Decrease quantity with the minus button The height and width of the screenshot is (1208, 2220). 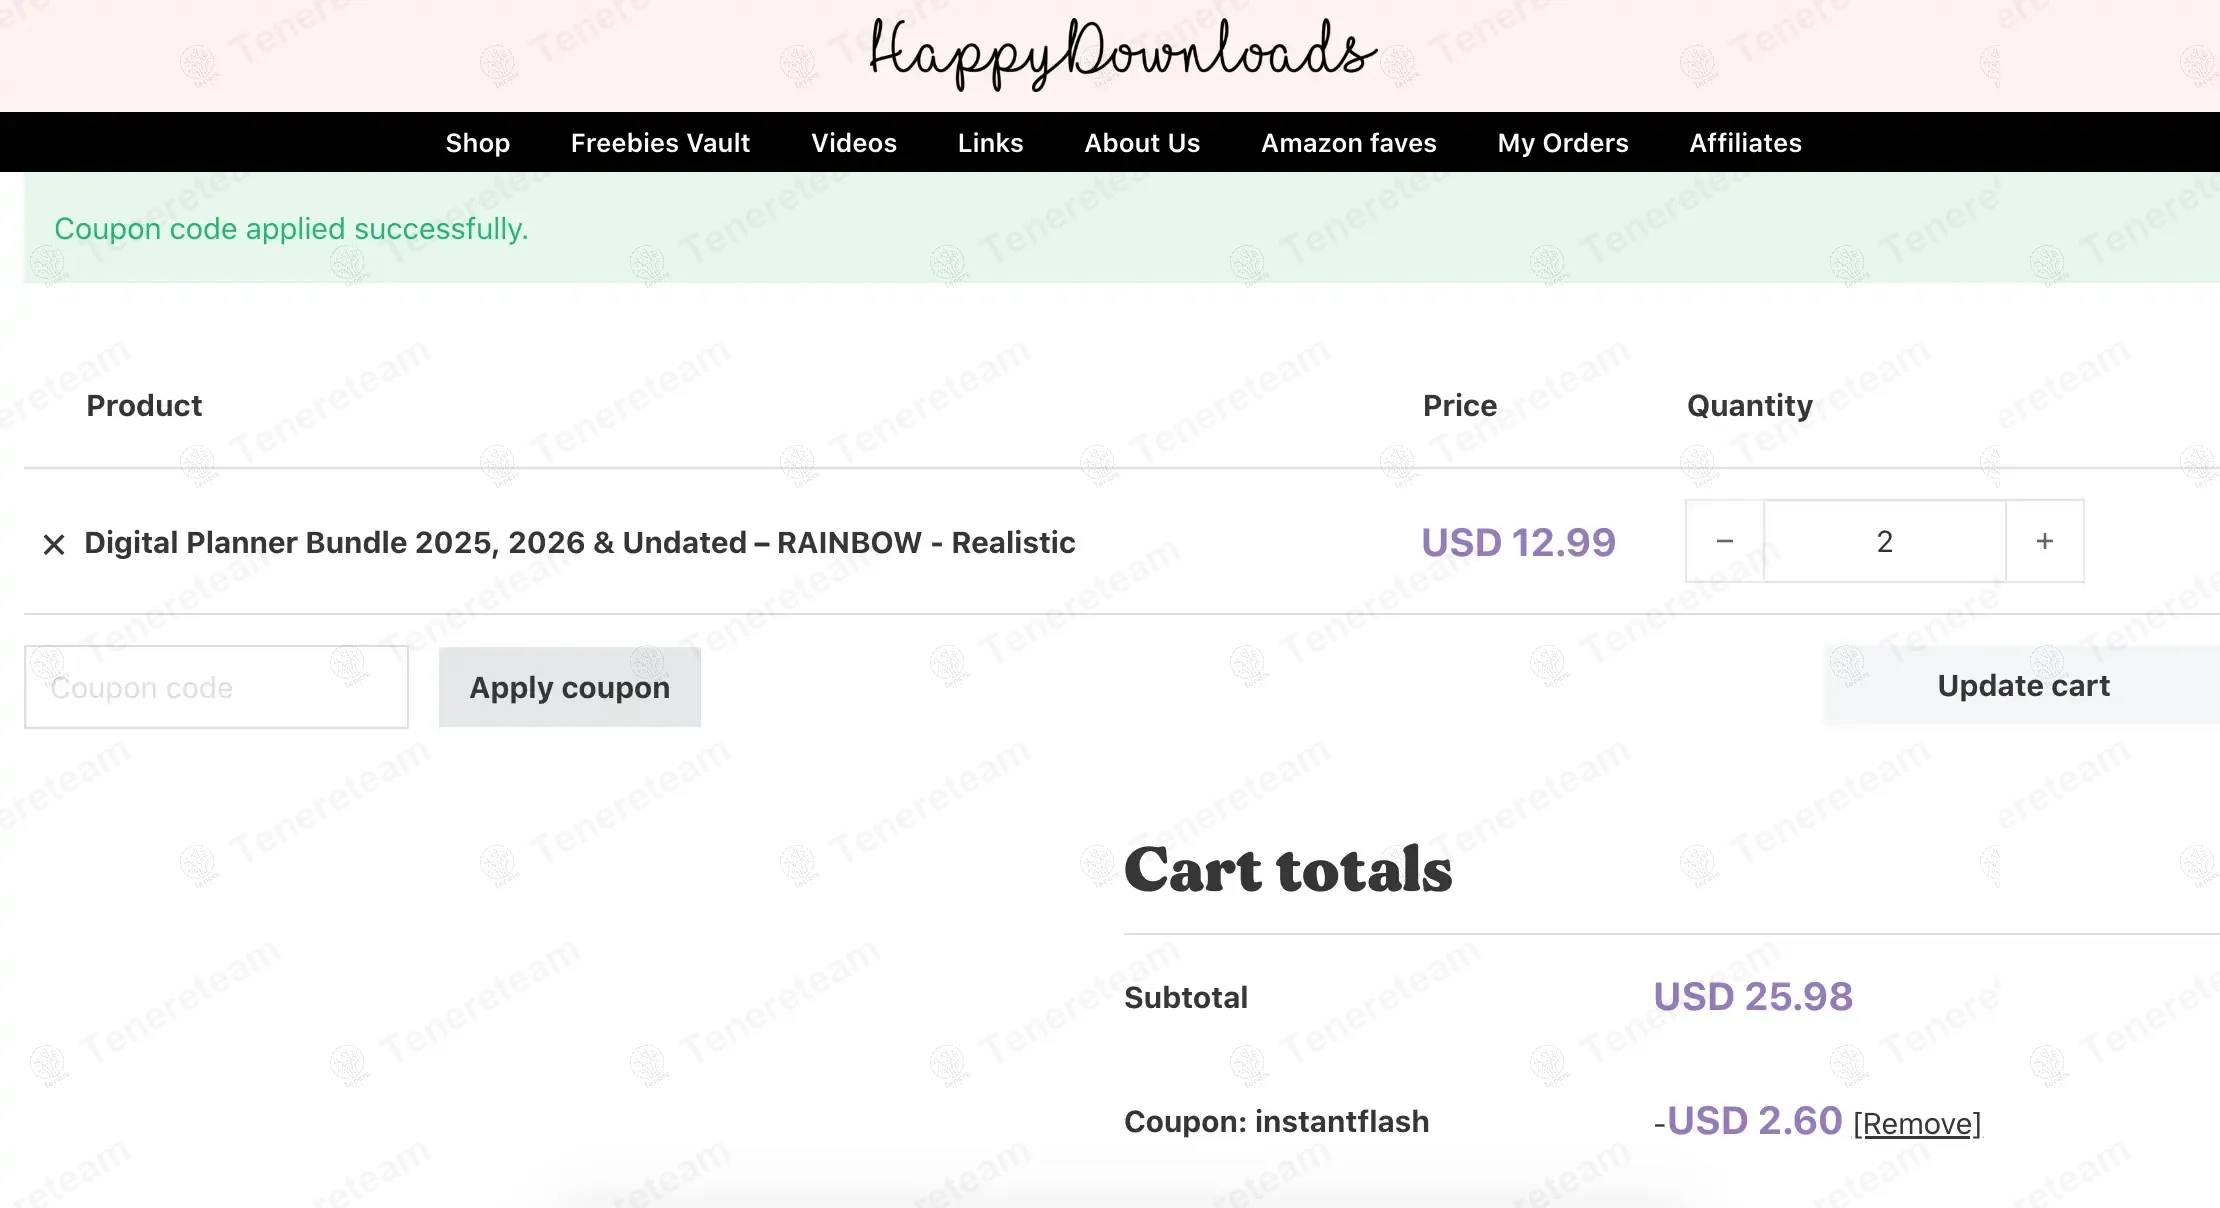pyautogui.click(x=1725, y=541)
